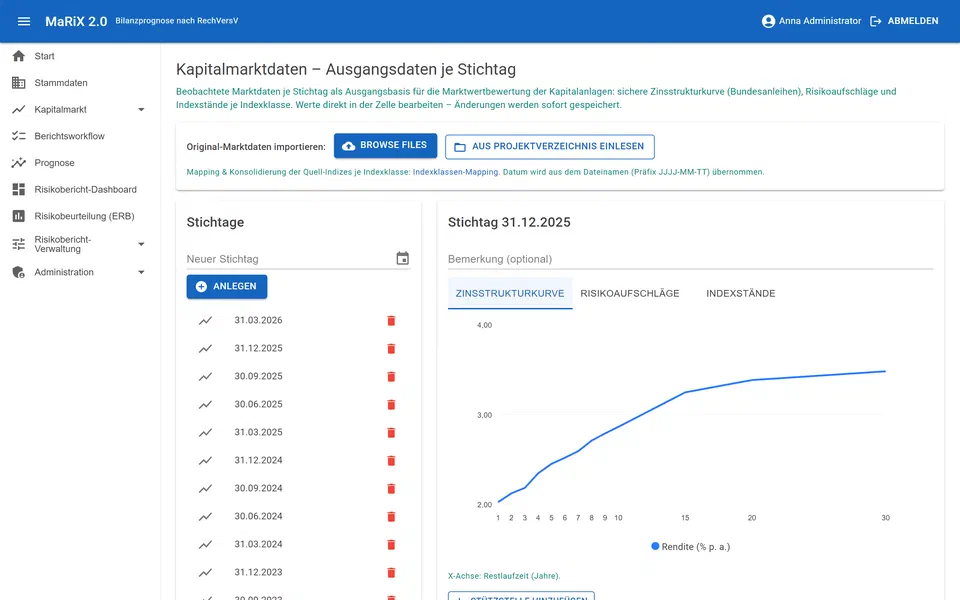Click the Kapitalmarkt trend line icon
The width and height of the screenshot is (960, 600).
19,110
